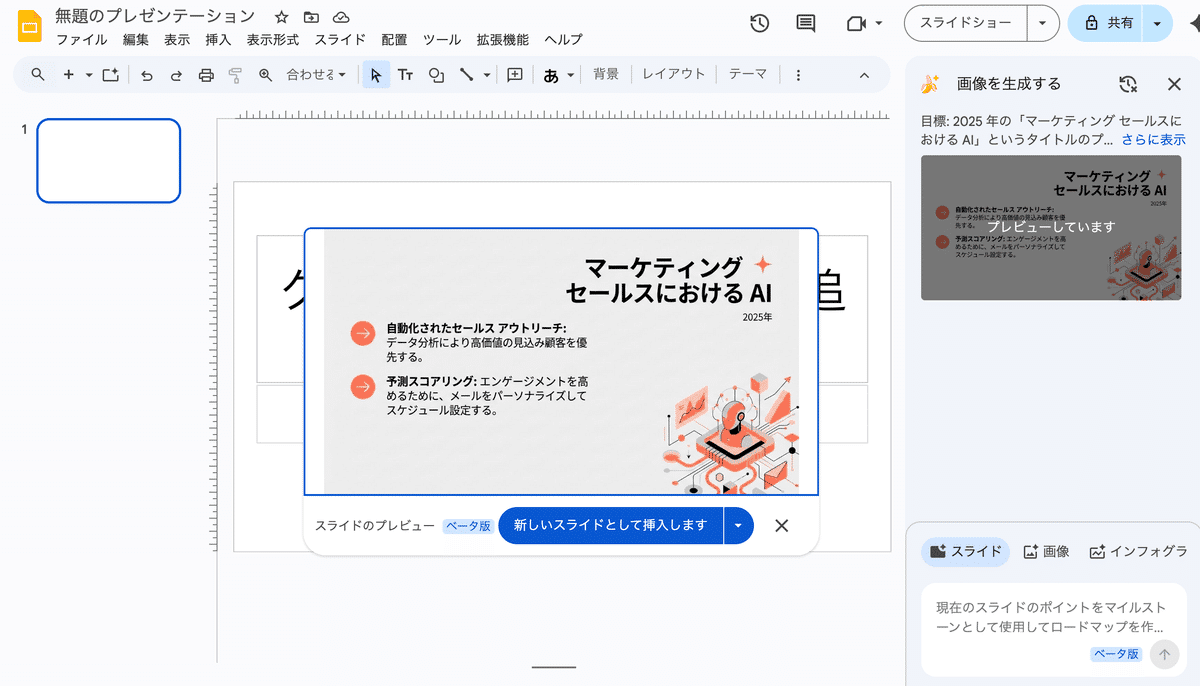Image resolution: width=1200 pixels, height=686 pixels.
Task: Close the slide preview popup
Action: pyautogui.click(x=782, y=525)
